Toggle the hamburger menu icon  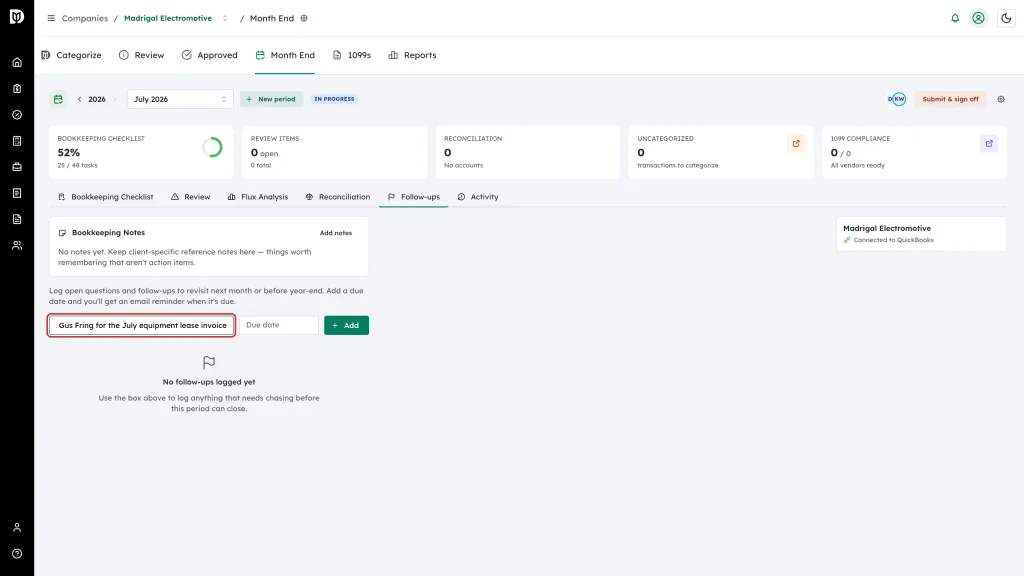[x=51, y=18]
